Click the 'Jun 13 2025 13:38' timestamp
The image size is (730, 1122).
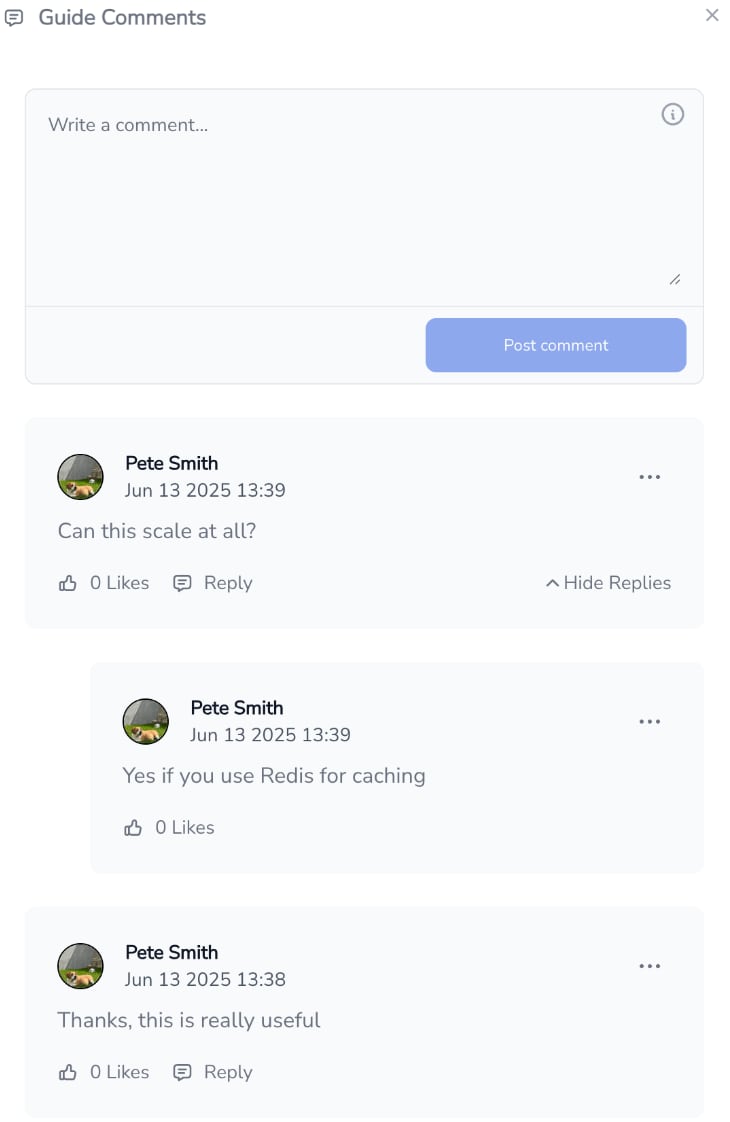(205, 980)
